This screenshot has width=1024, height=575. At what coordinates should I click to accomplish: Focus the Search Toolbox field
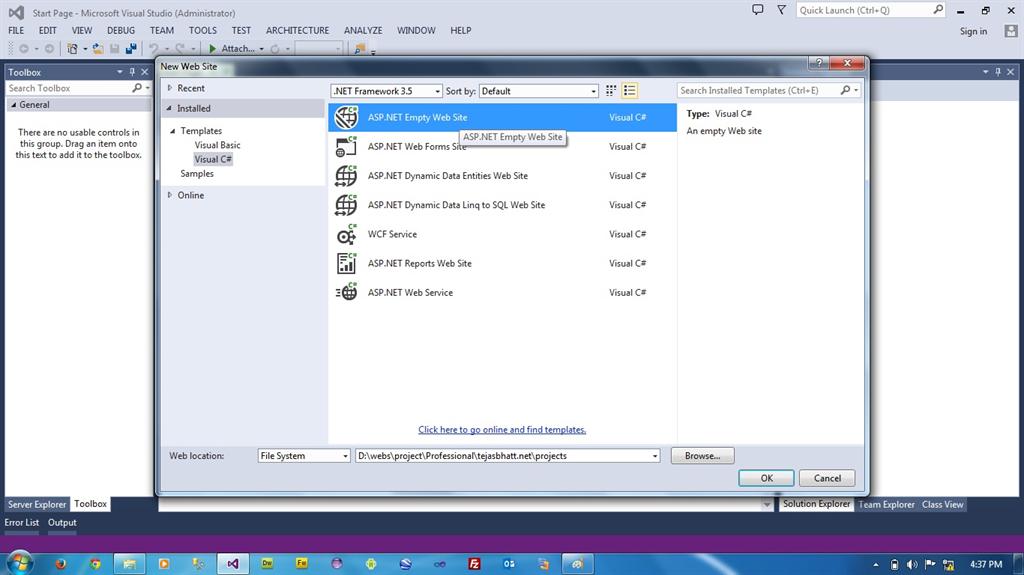click(68, 88)
